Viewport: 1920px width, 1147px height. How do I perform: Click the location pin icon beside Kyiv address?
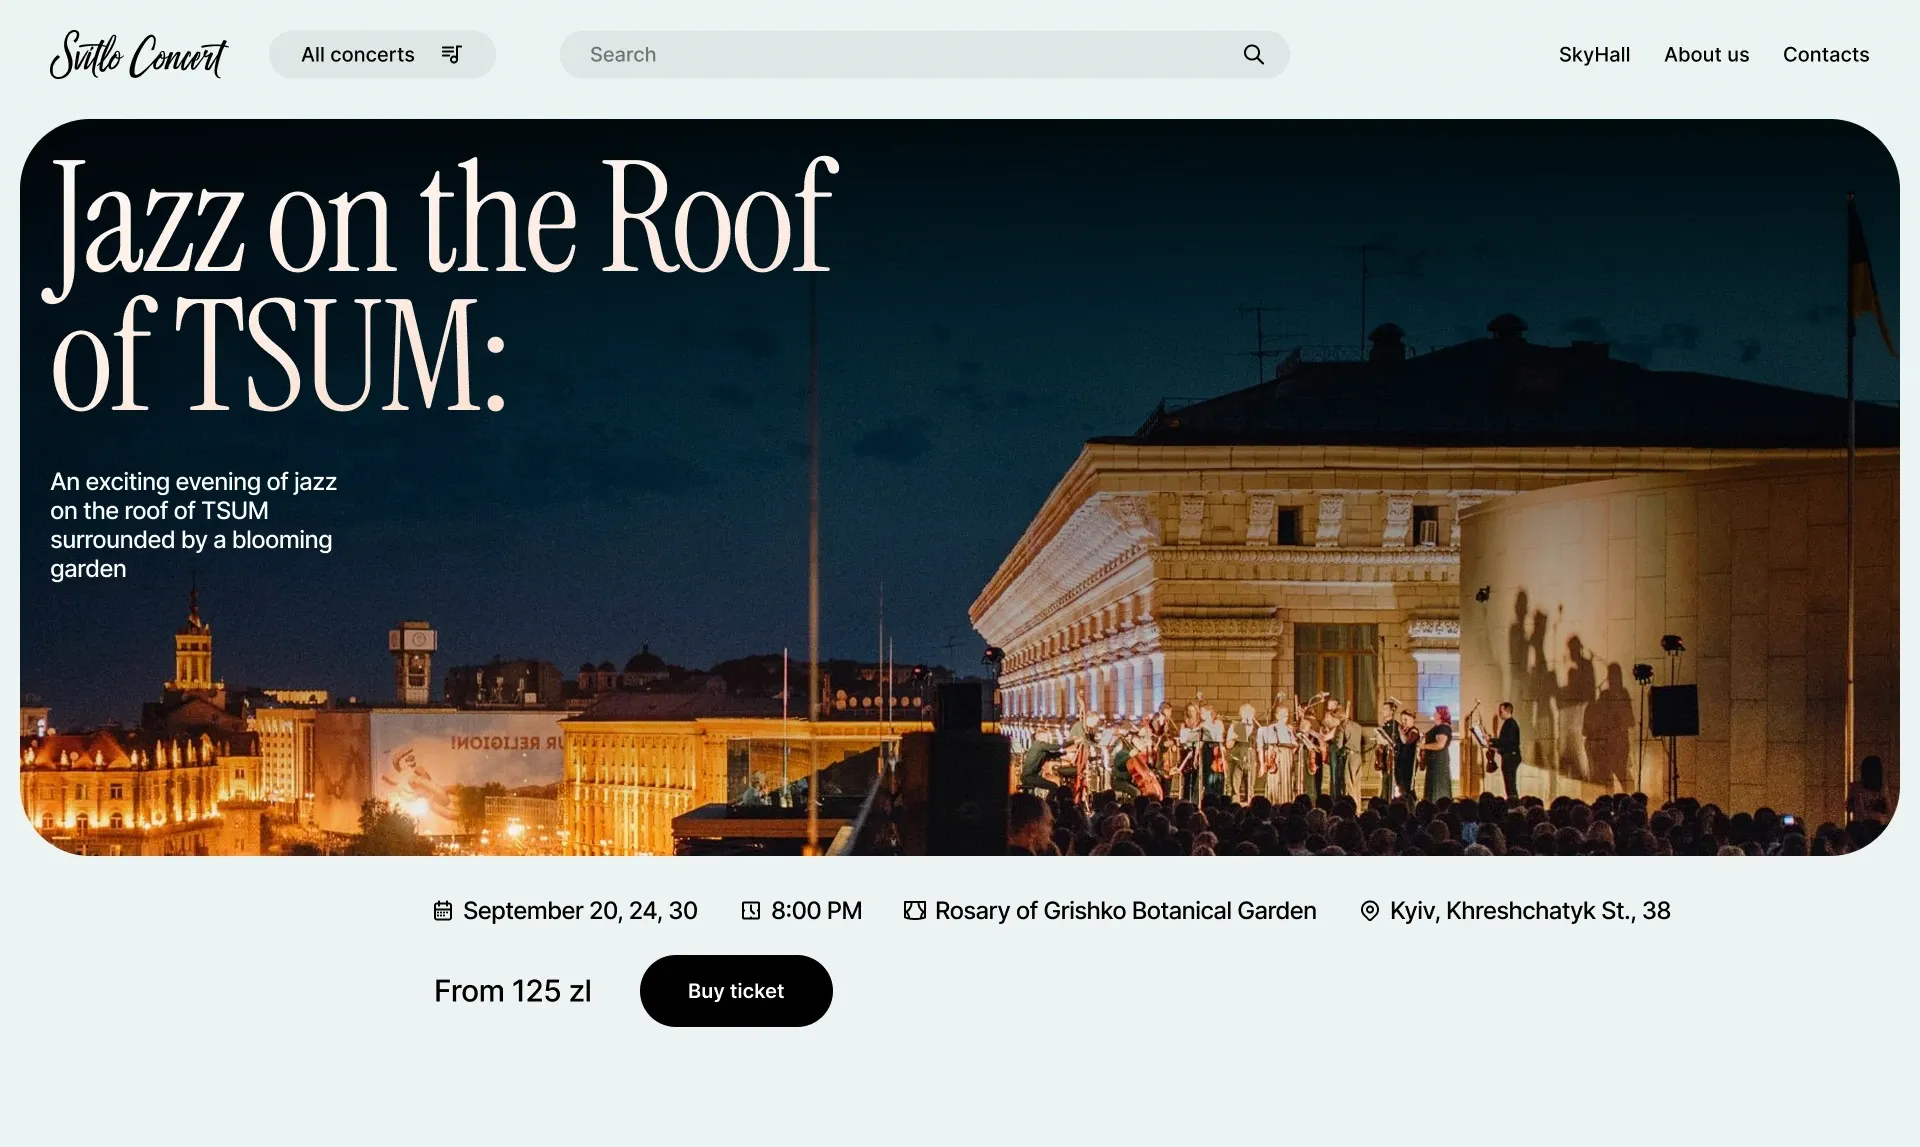click(1370, 910)
